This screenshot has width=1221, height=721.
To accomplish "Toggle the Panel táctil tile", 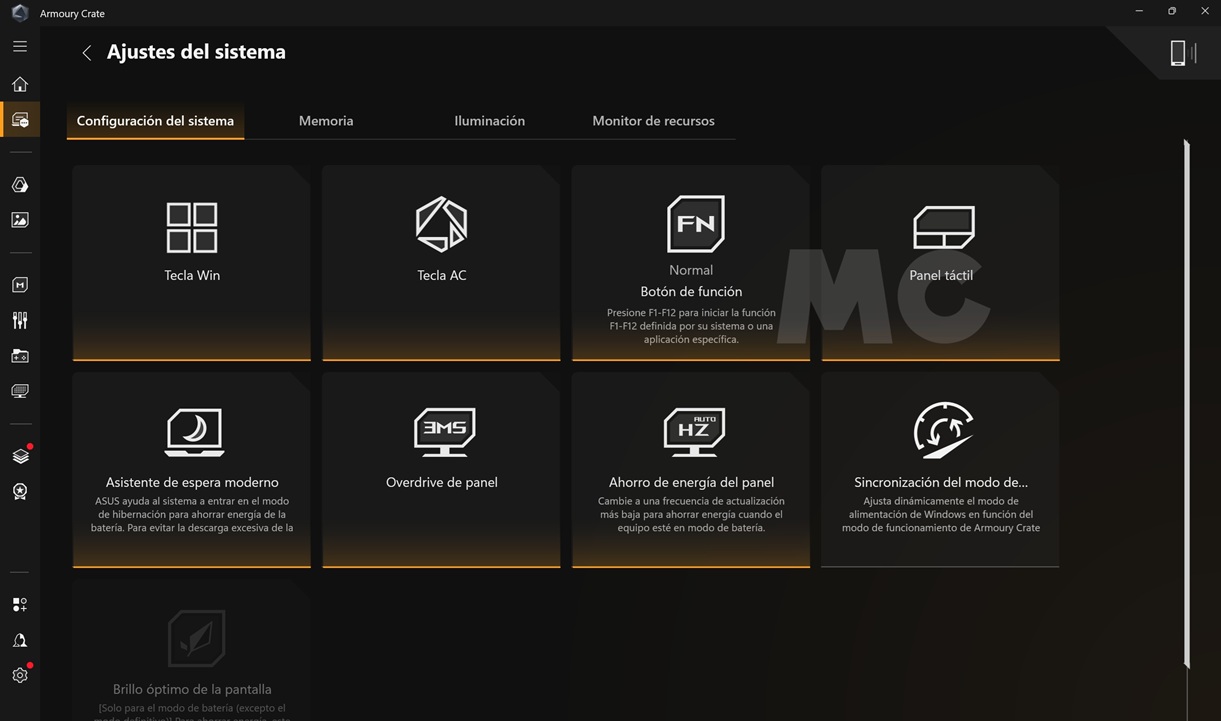I will (x=940, y=262).
